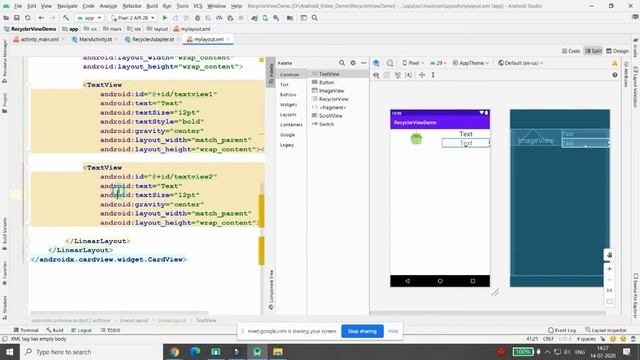Toggle the Component Tree side tab

271,290
